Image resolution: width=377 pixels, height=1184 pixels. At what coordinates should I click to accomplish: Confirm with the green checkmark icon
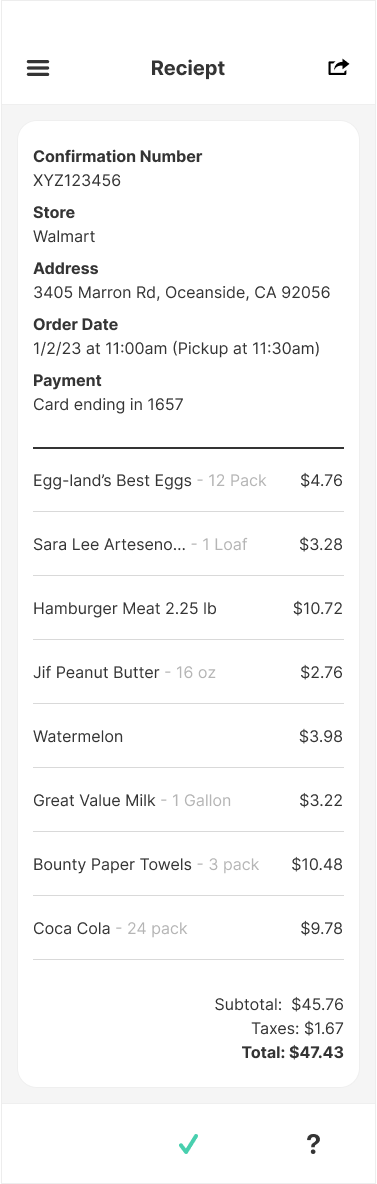pos(188,1144)
